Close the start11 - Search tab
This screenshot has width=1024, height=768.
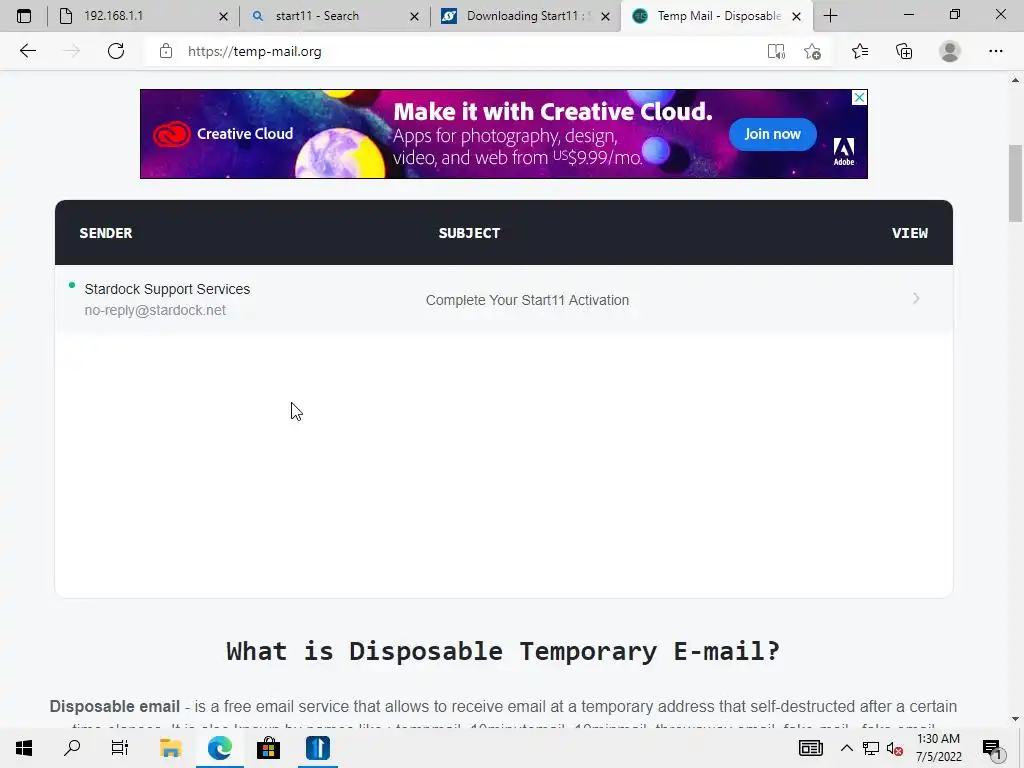(x=414, y=16)
